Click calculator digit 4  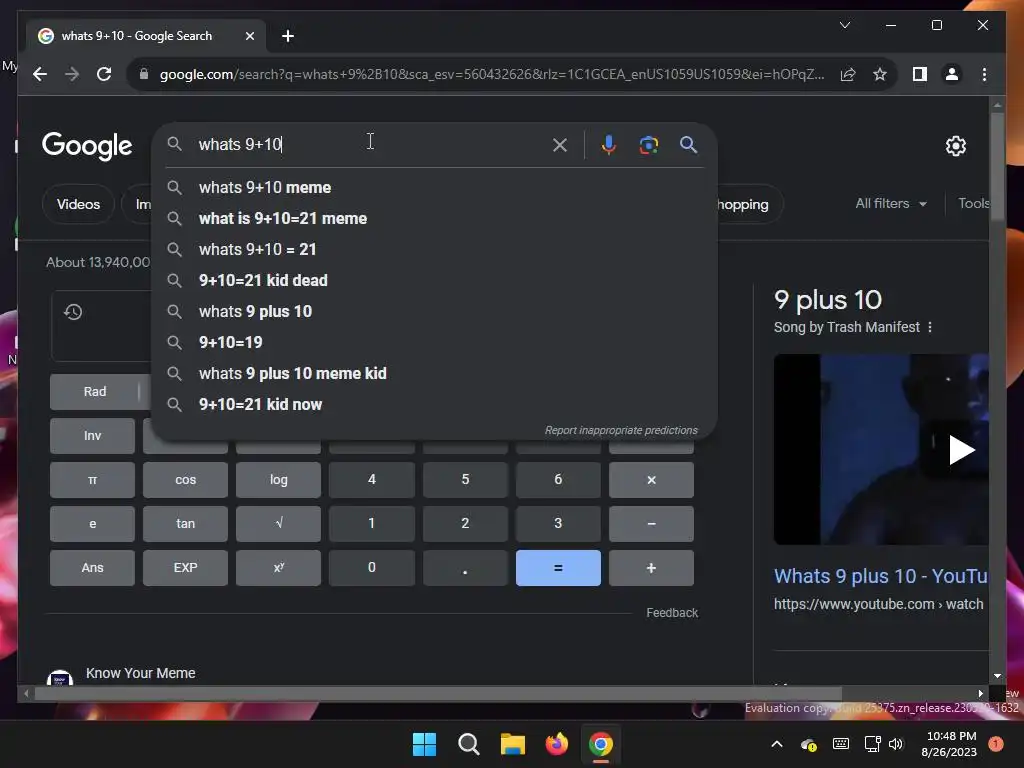[372, 480]
